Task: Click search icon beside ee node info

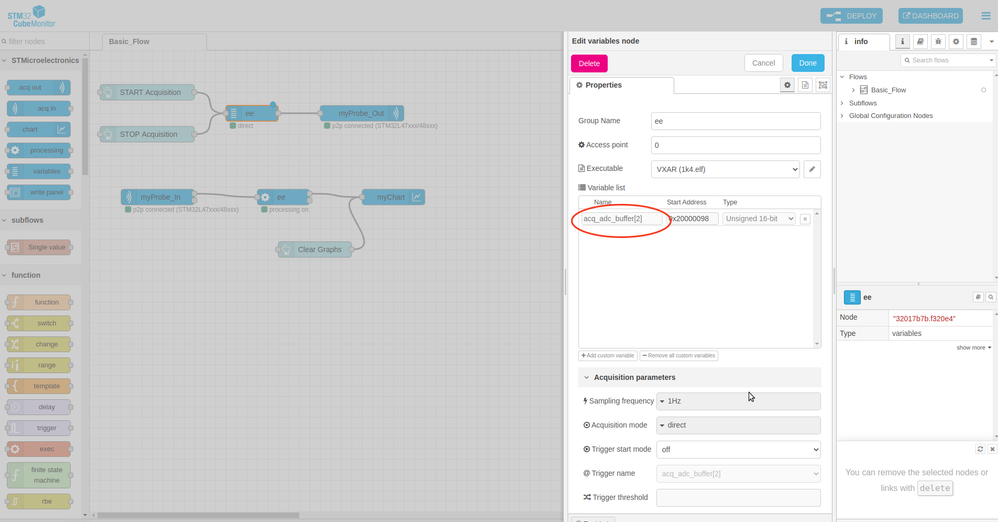Action: [990, 297]
